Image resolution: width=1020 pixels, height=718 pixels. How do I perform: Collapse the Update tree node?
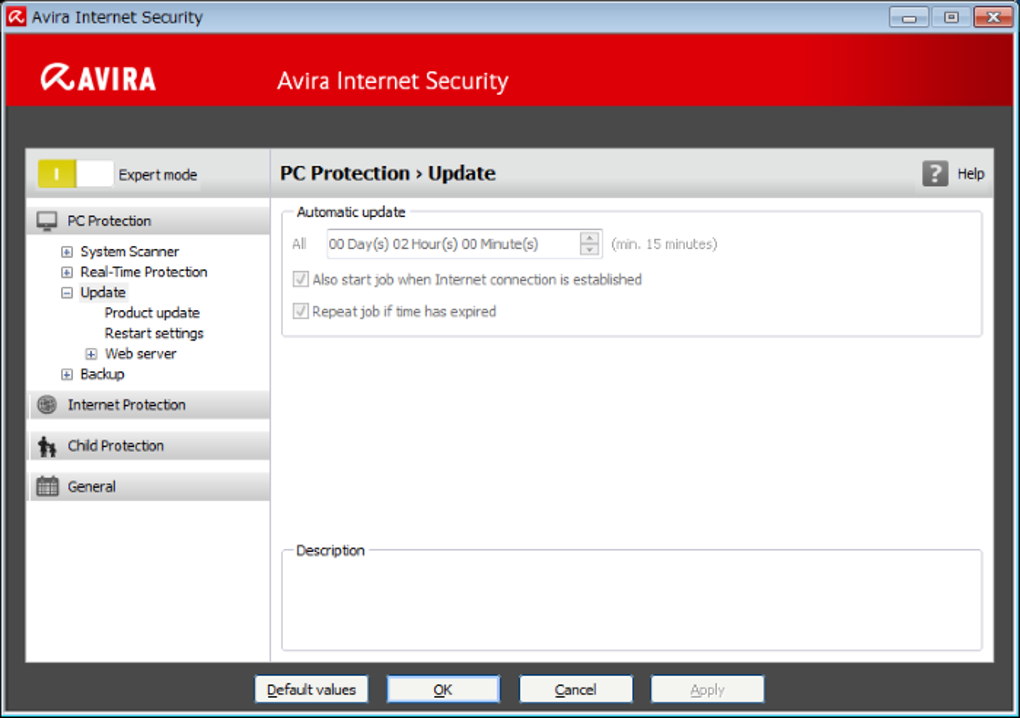[x=67, y=293]
